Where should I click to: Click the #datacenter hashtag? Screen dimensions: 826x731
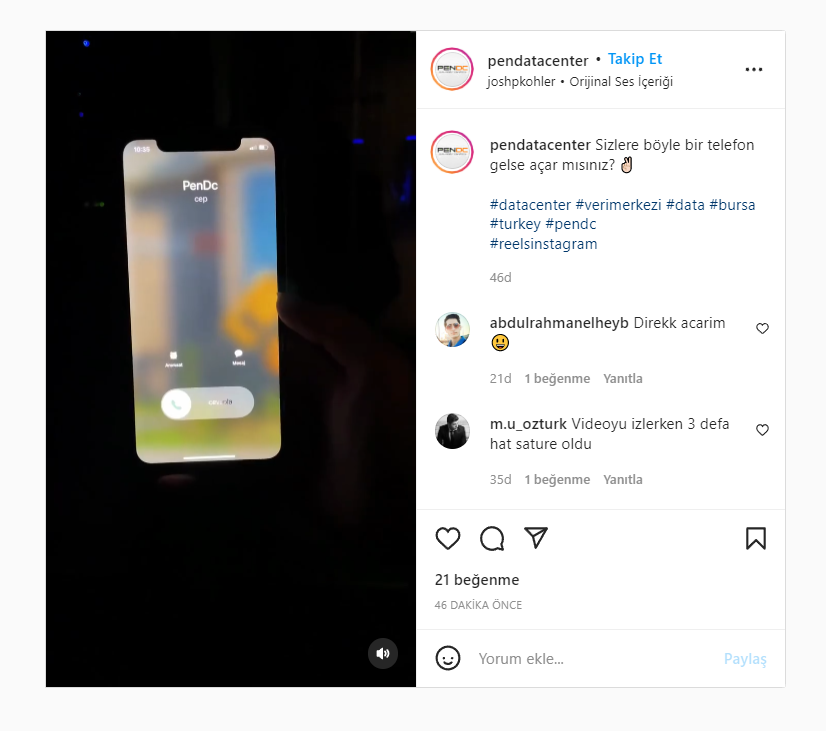[530, 205]
